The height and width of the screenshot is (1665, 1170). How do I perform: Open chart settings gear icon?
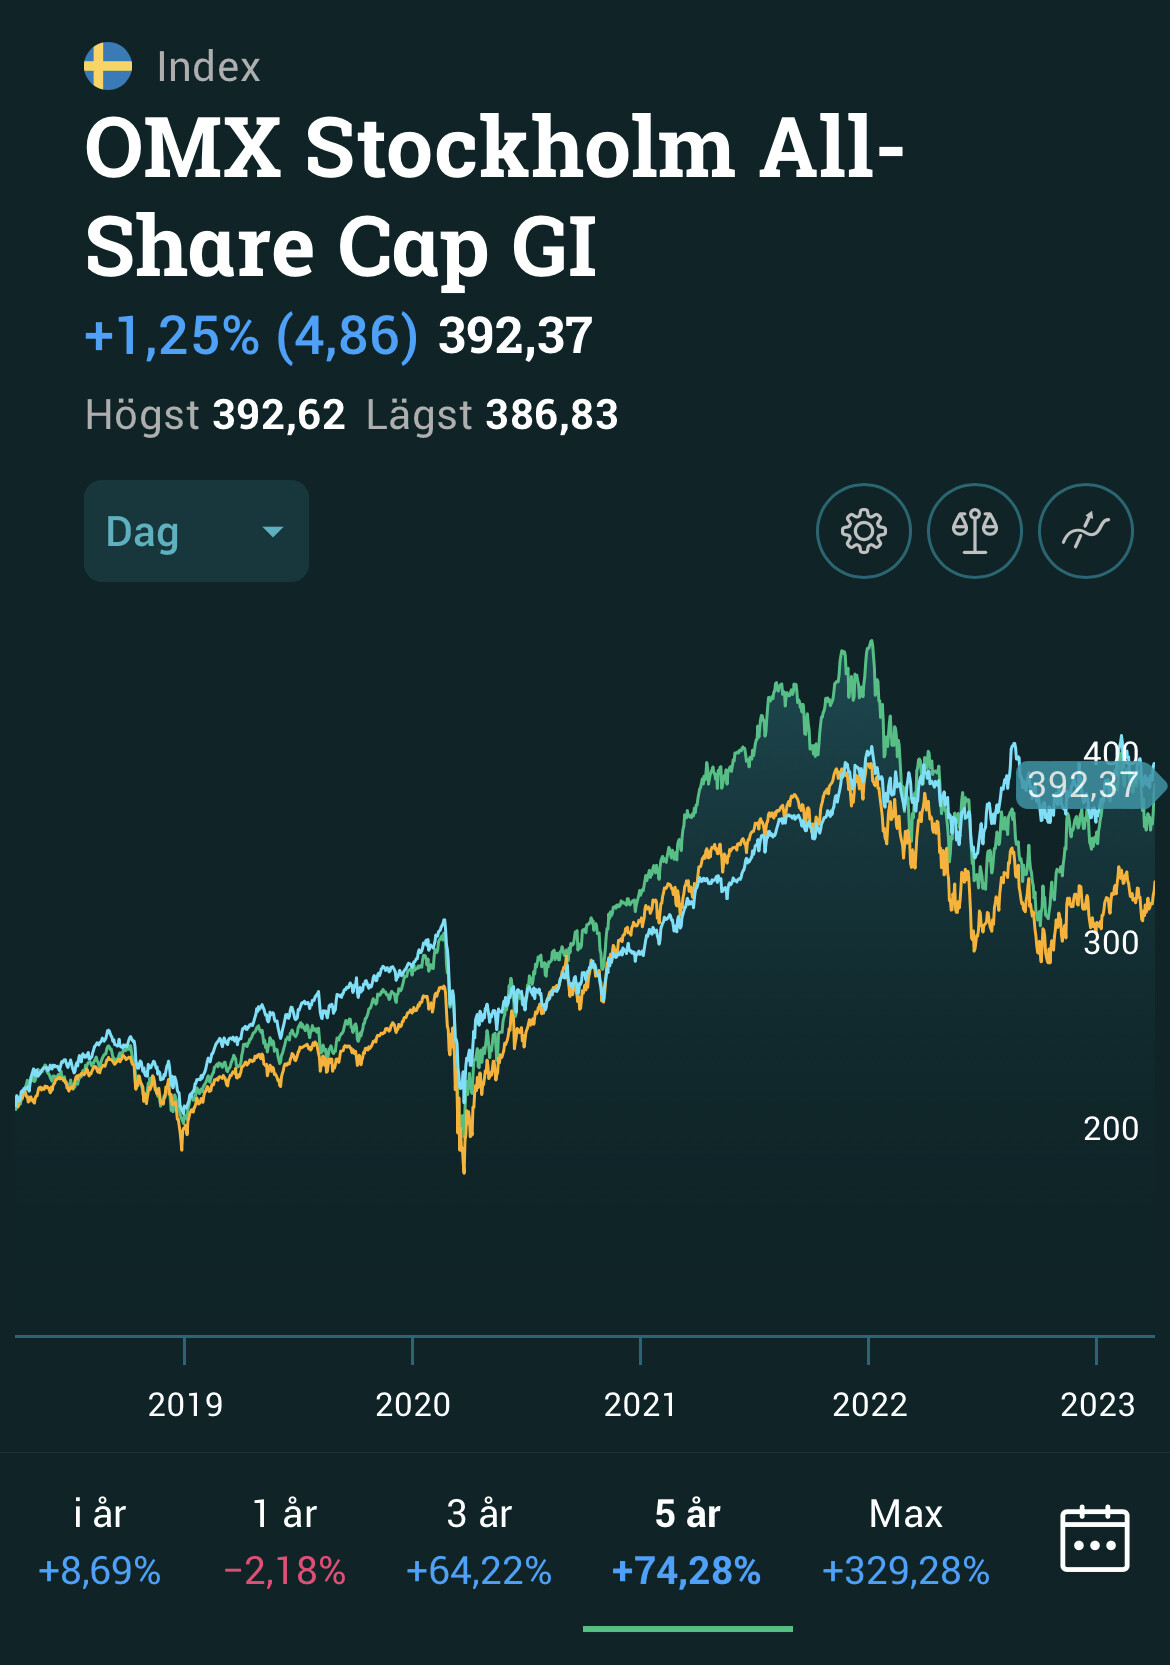pyautogui.click(x=863, y=531)
